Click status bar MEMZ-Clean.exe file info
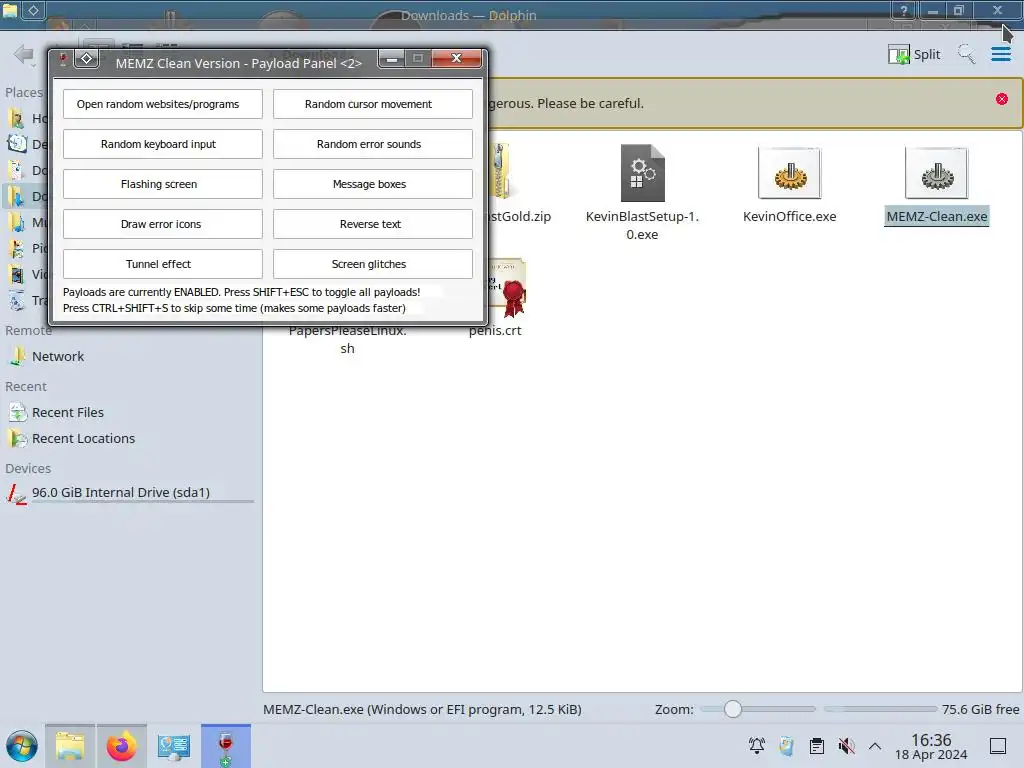This screenshot has width=1024, height=768. (x=422, y=709)
